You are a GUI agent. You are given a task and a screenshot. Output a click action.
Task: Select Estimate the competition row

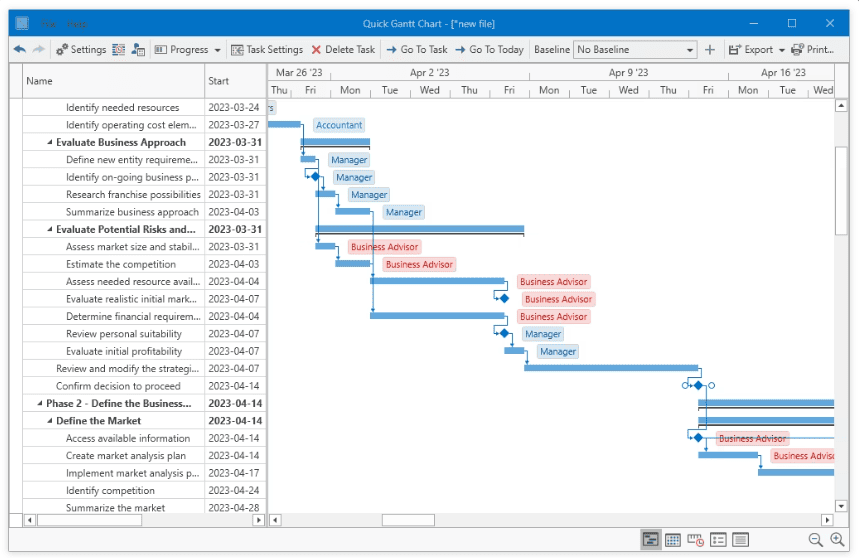point(144,264)
